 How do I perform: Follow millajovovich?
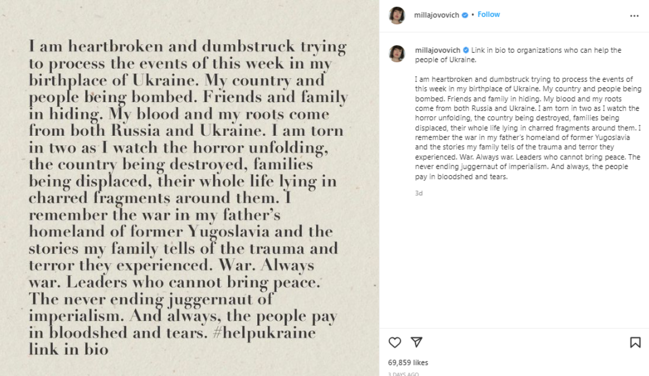pos(488,14)
